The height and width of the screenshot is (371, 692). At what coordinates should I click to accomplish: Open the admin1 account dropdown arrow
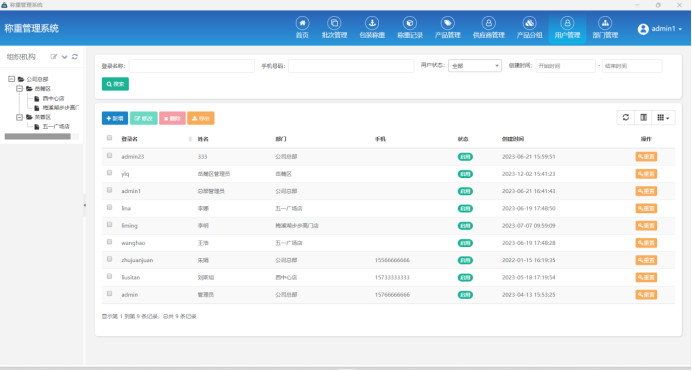click(x=680, y=29)
